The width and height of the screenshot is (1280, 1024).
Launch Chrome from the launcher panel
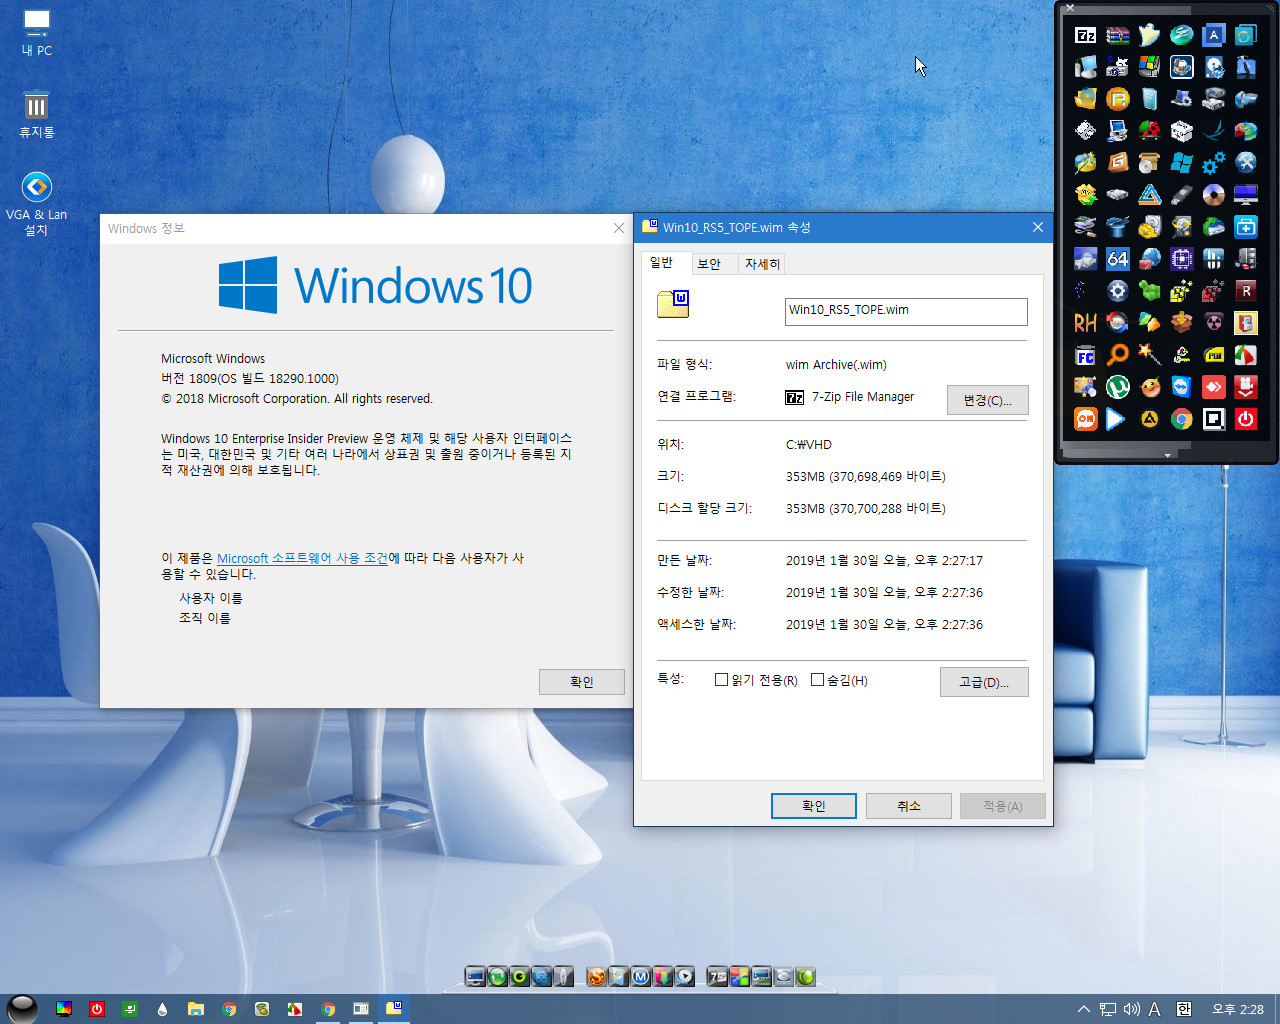click(x=1181, y=419)
